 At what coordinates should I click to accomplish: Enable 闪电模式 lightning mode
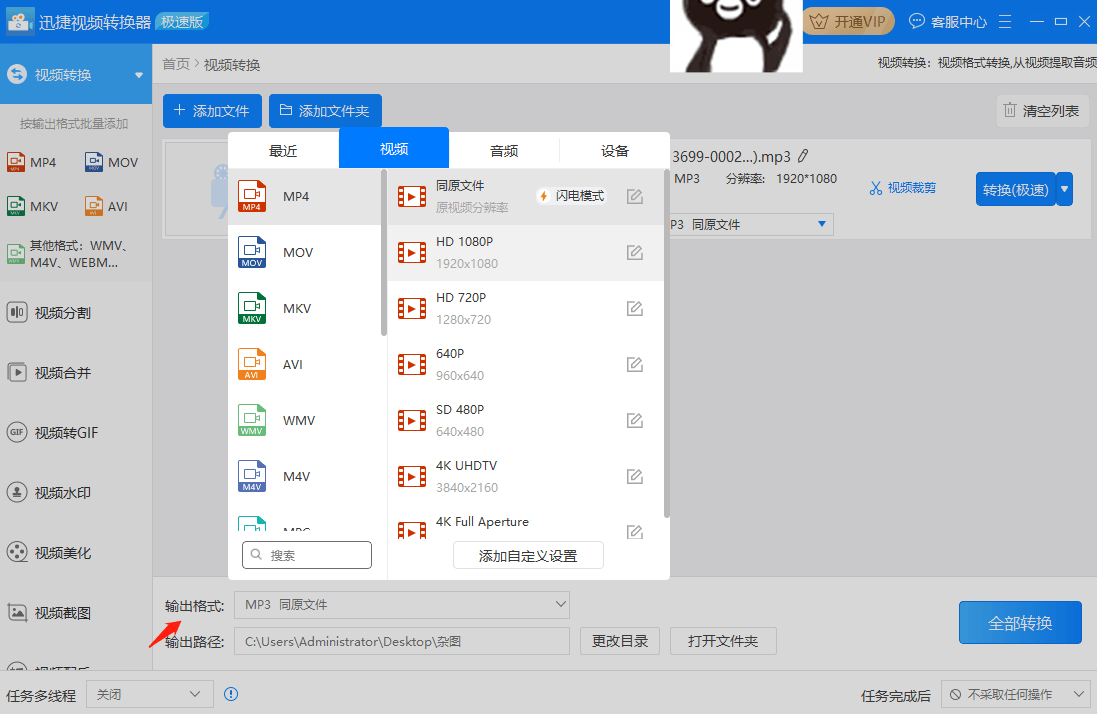coord(571,196)
